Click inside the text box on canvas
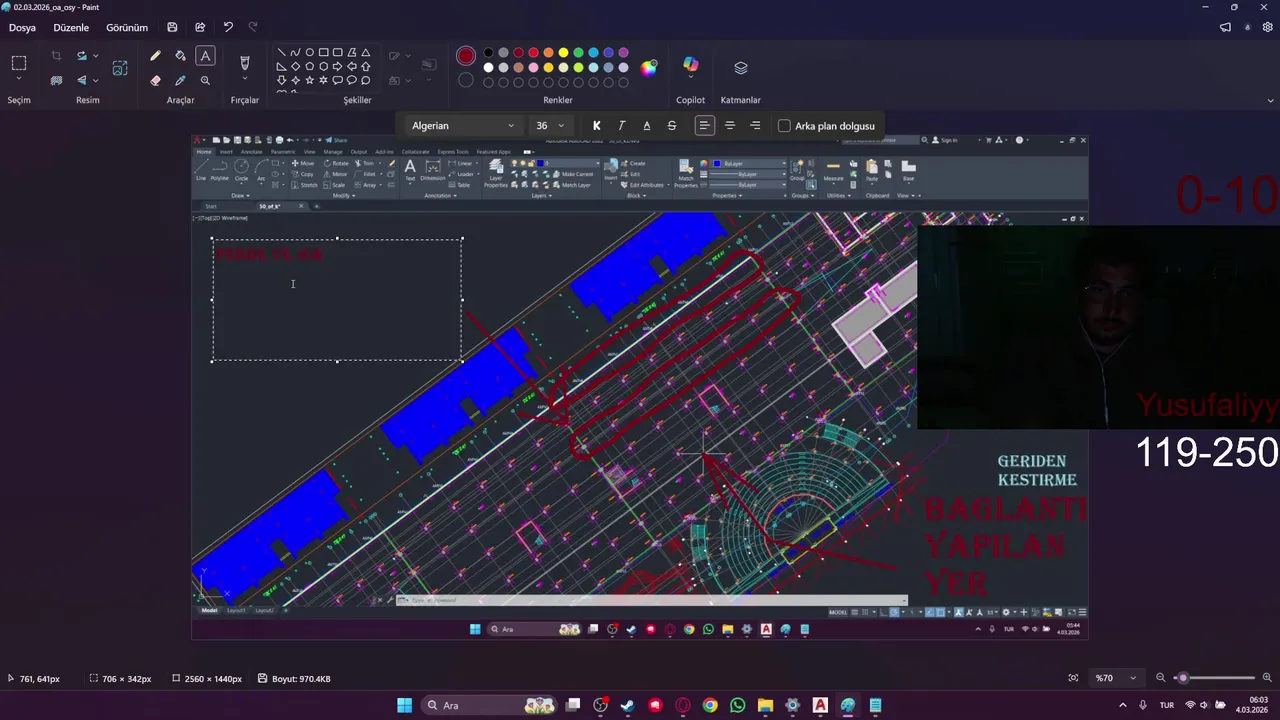 (x=337, y=300)
